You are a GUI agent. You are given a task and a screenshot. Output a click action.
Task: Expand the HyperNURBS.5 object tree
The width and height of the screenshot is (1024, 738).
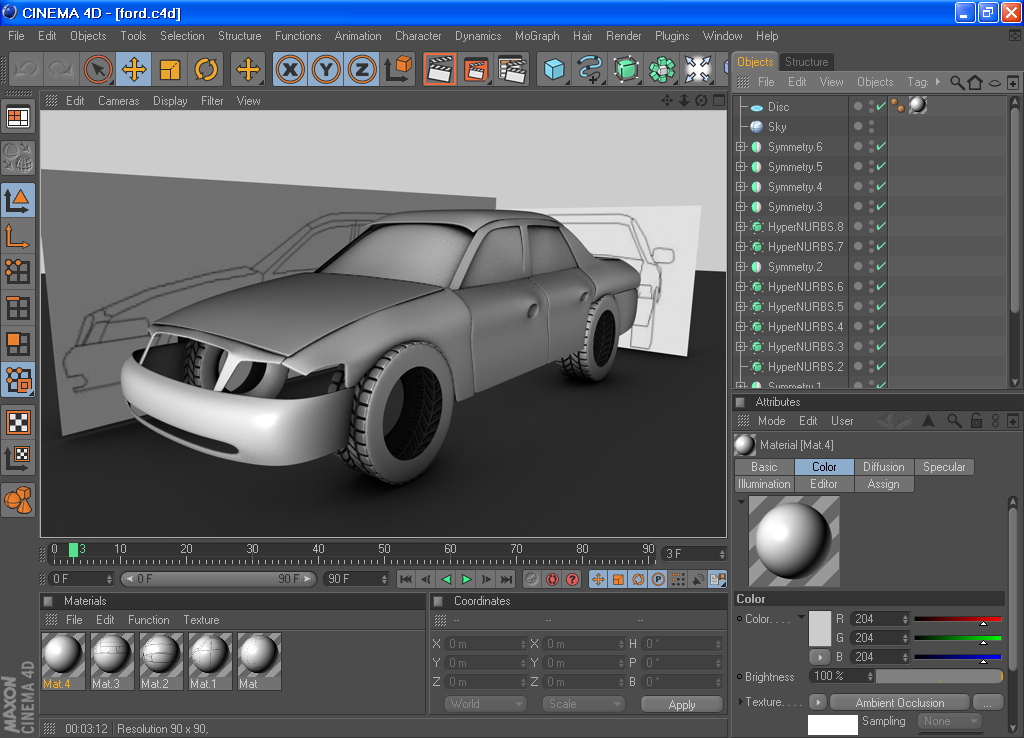[x=741, y=306]
